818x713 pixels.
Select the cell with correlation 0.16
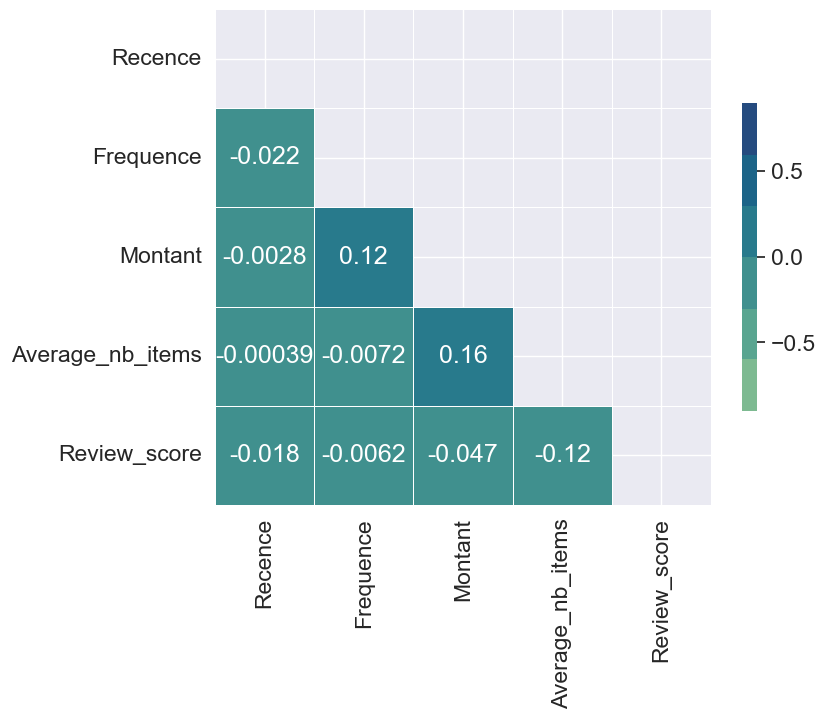[463, 355]
